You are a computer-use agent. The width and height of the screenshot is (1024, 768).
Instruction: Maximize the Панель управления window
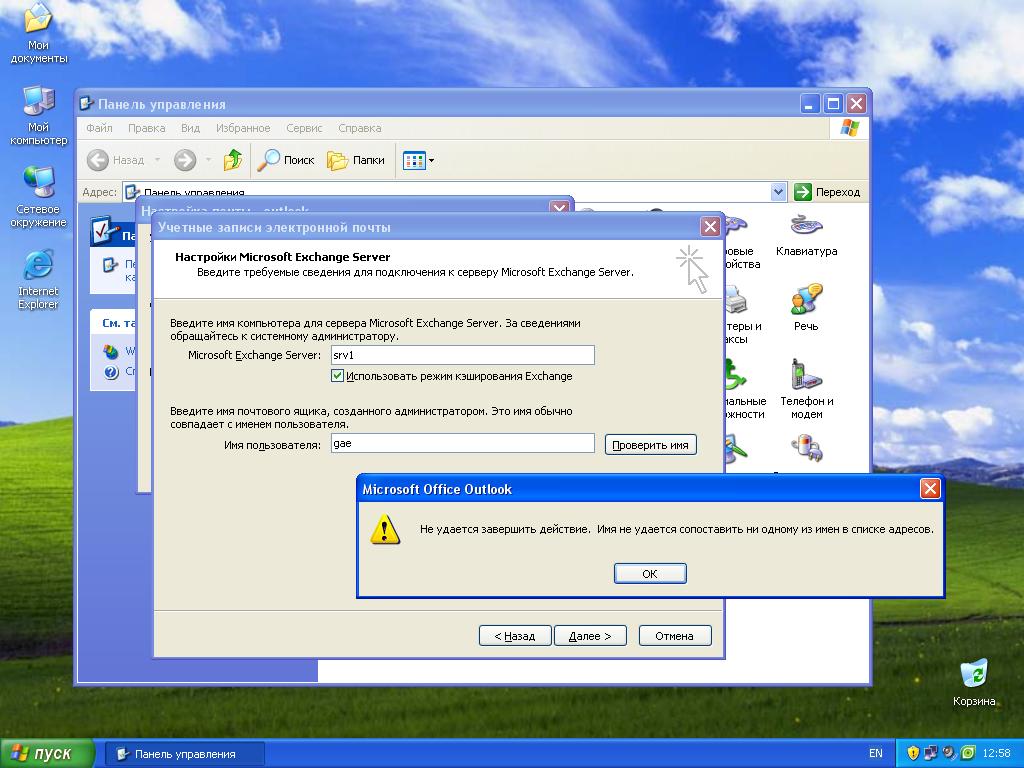[x=833, y=104]
